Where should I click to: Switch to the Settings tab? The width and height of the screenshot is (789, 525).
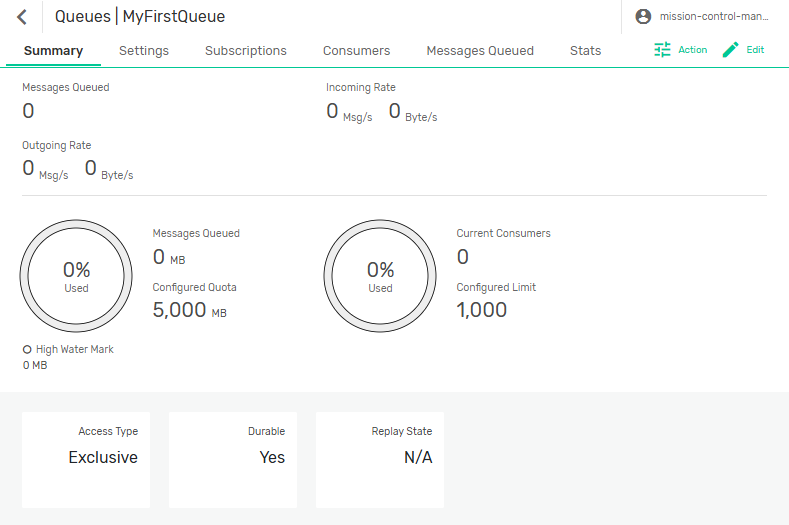point(144,51)
